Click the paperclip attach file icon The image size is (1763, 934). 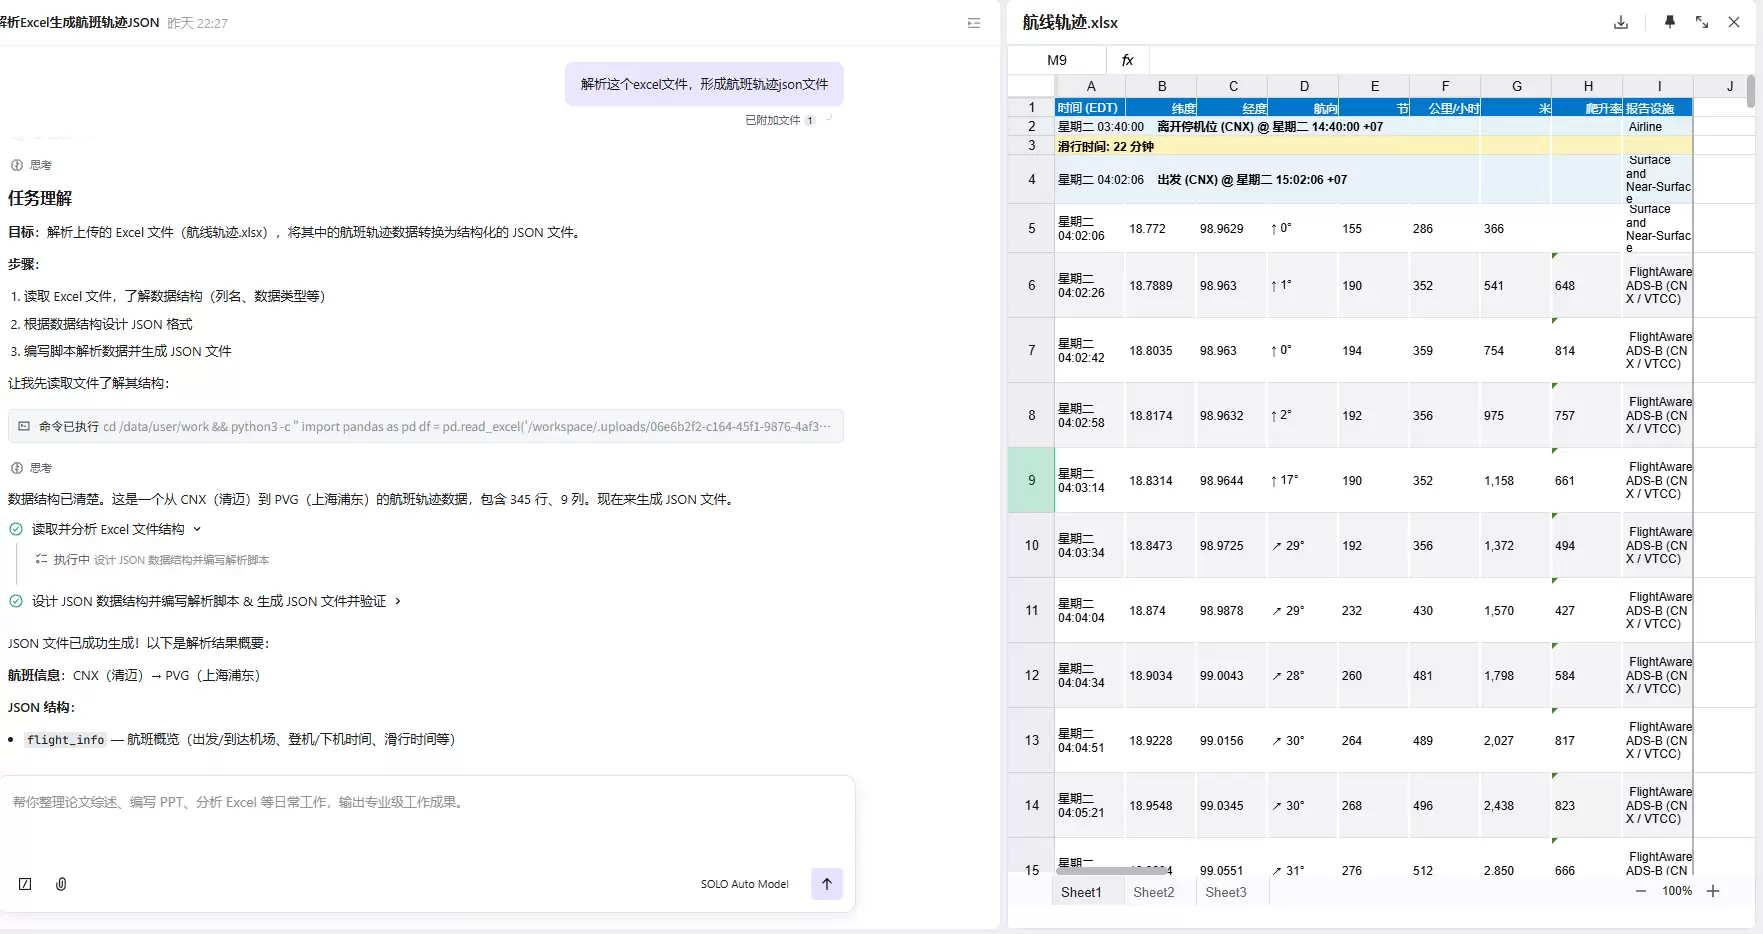coord(61,884)
